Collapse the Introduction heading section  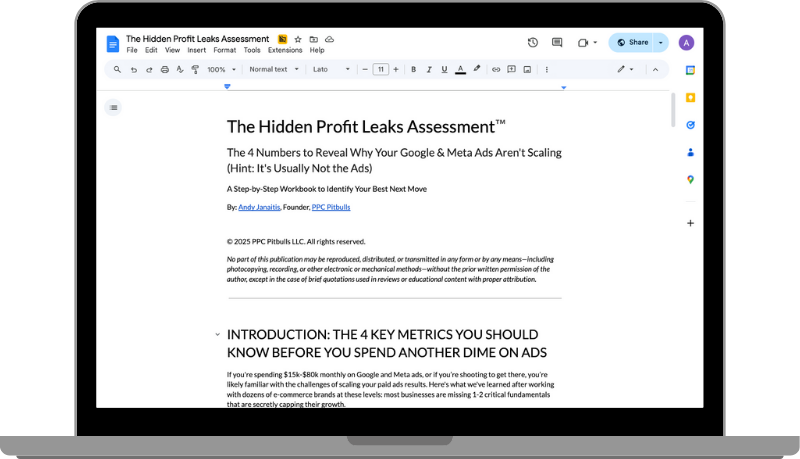point(217,334)
